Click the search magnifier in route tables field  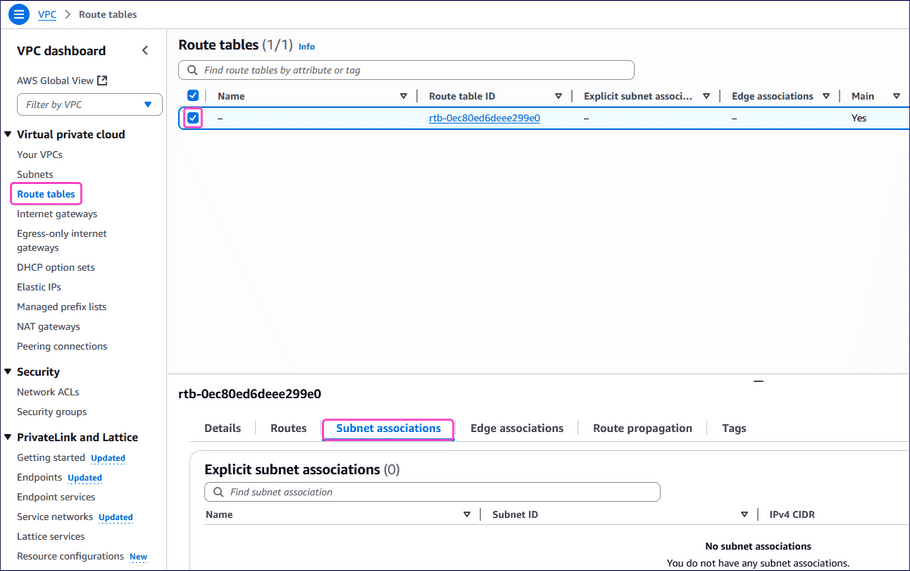pos(192,70)
